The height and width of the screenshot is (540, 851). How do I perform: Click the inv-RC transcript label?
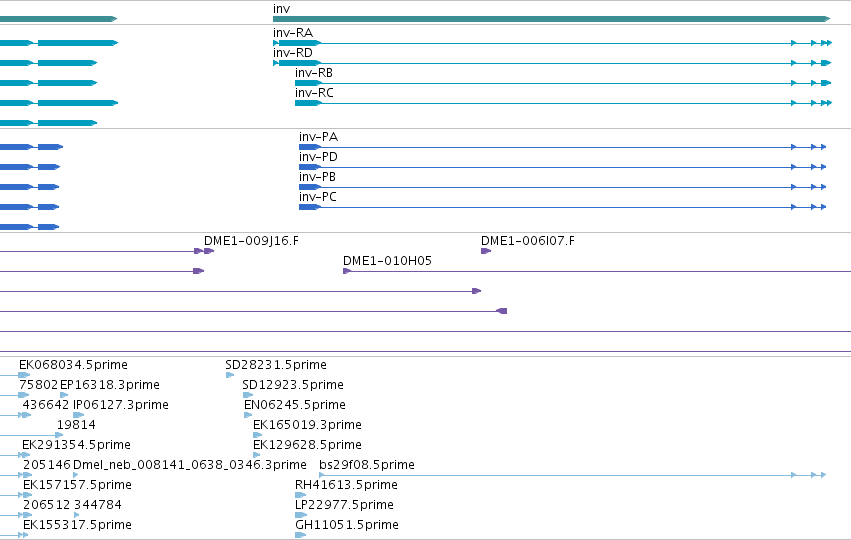pos(314,93)
